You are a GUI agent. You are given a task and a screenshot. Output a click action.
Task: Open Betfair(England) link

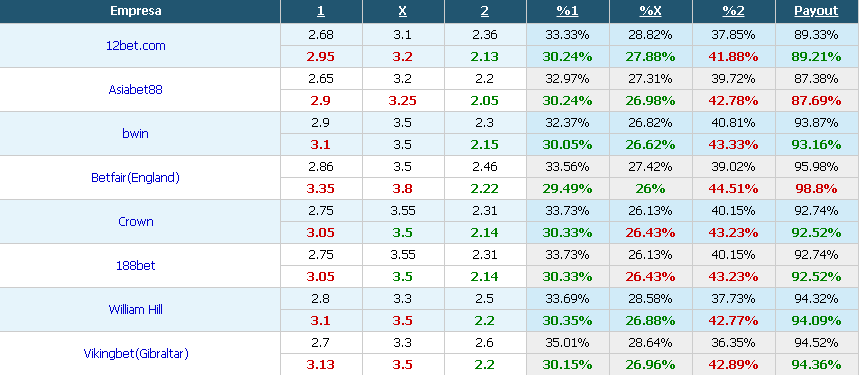pos(135,178)
